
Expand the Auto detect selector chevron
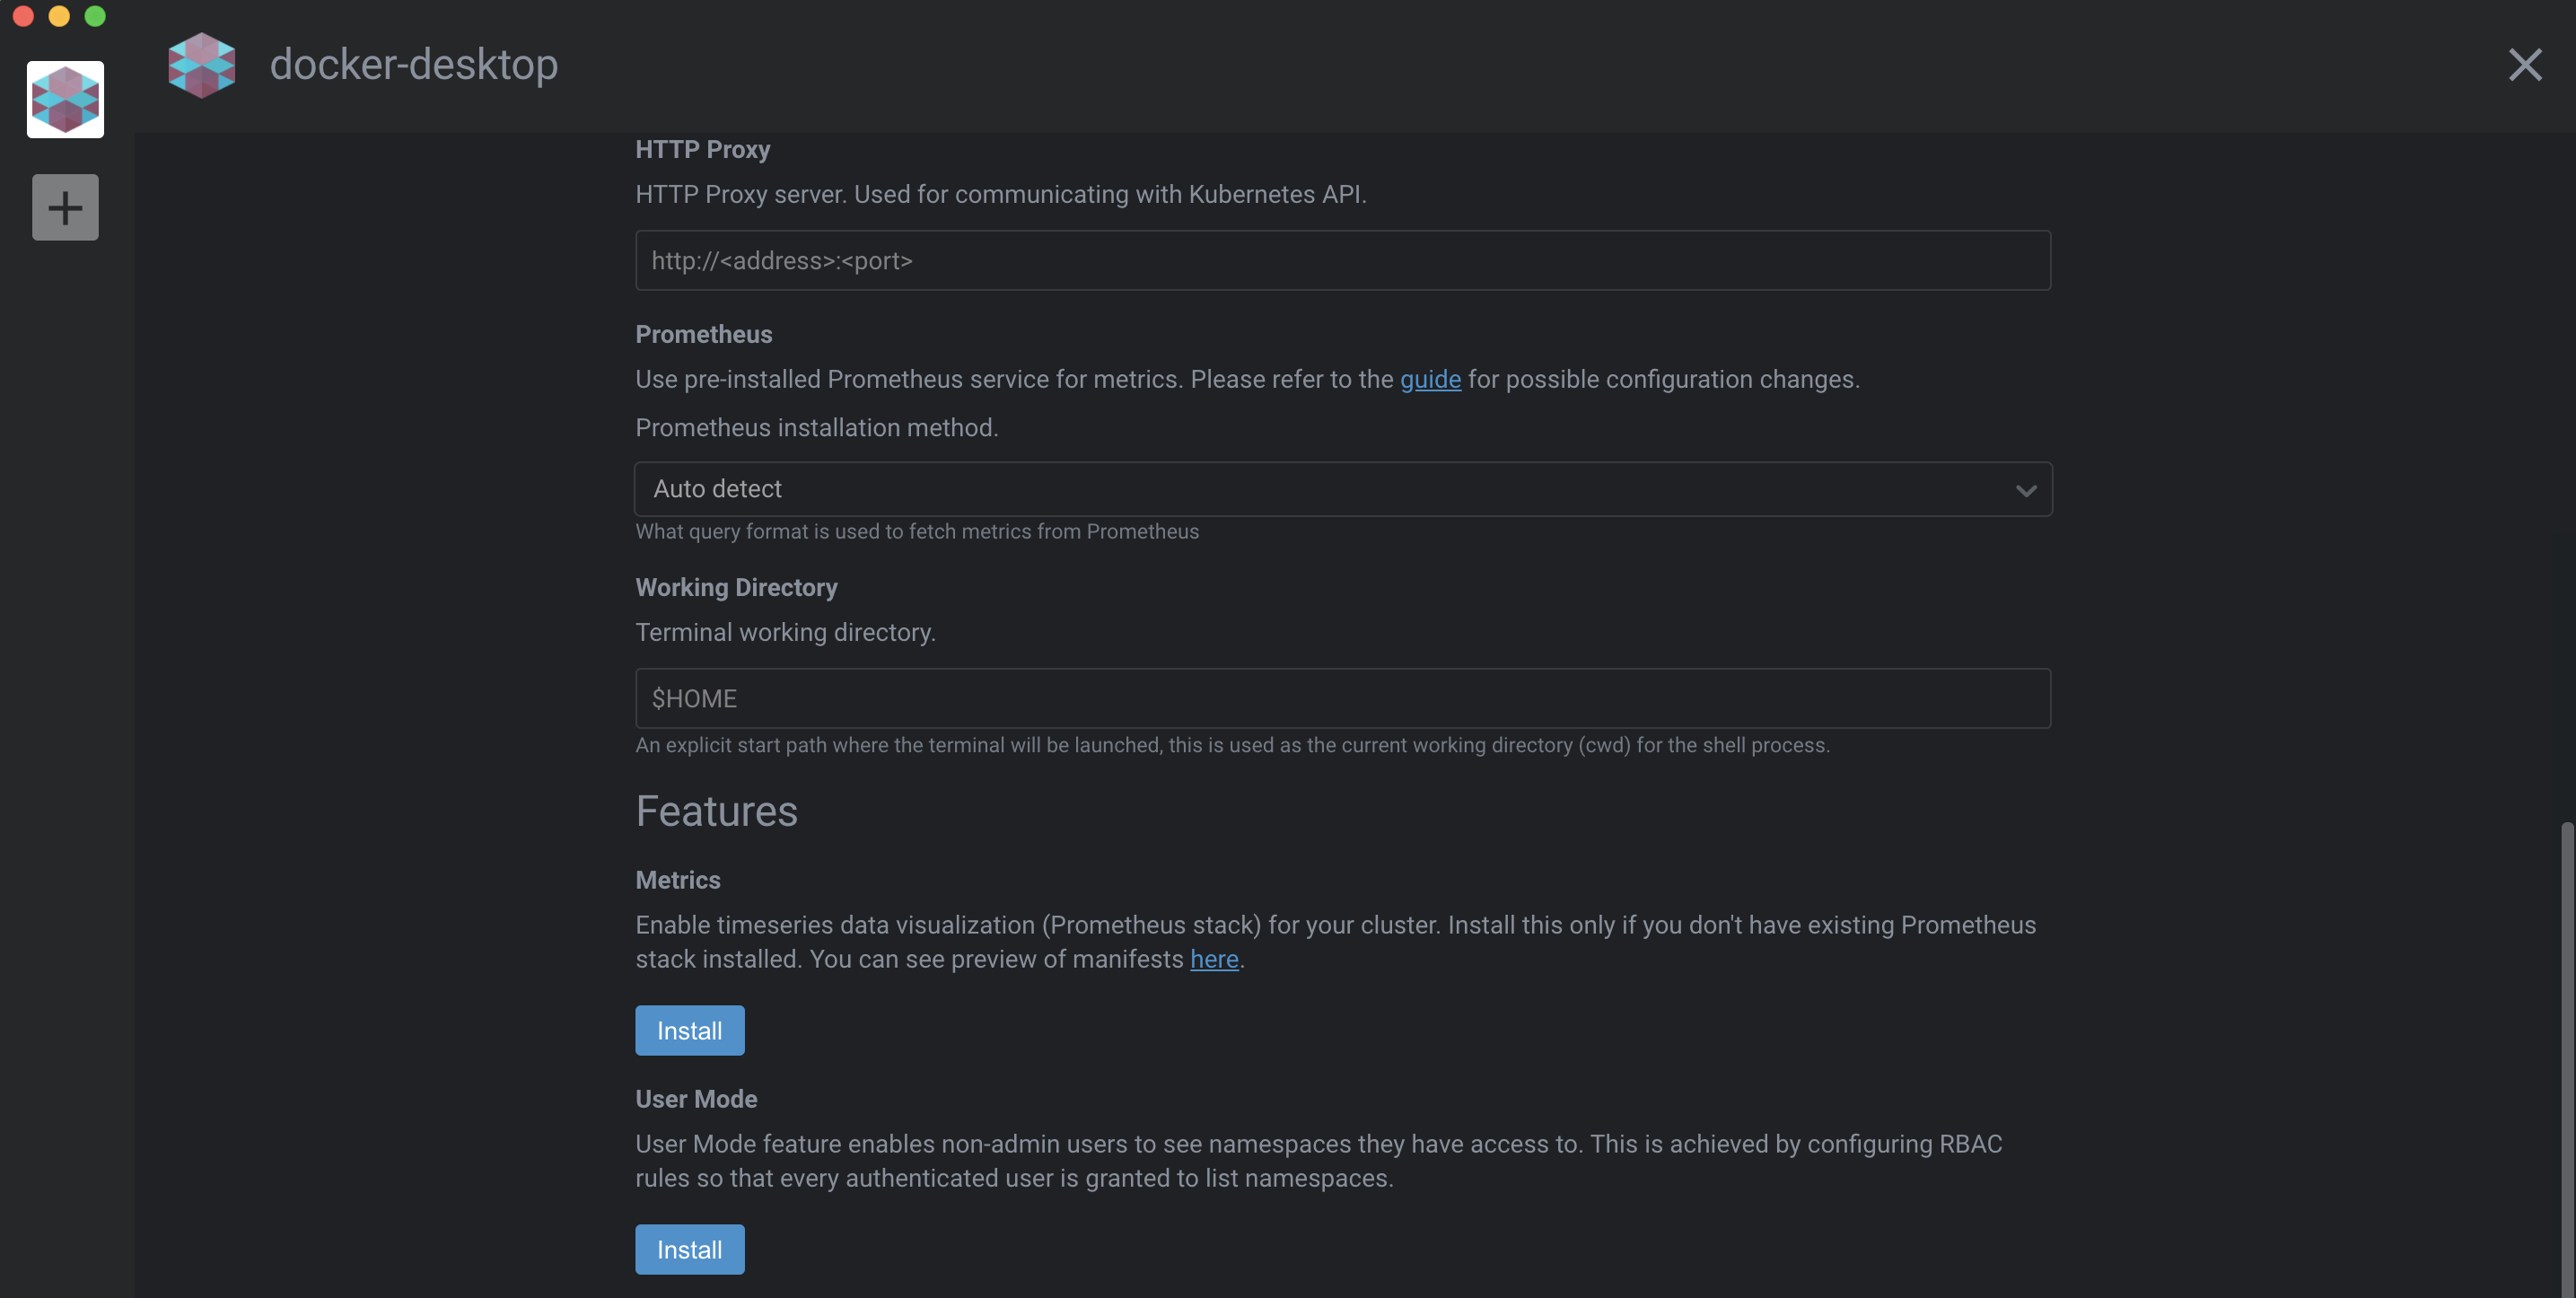tap(2026, 490)
